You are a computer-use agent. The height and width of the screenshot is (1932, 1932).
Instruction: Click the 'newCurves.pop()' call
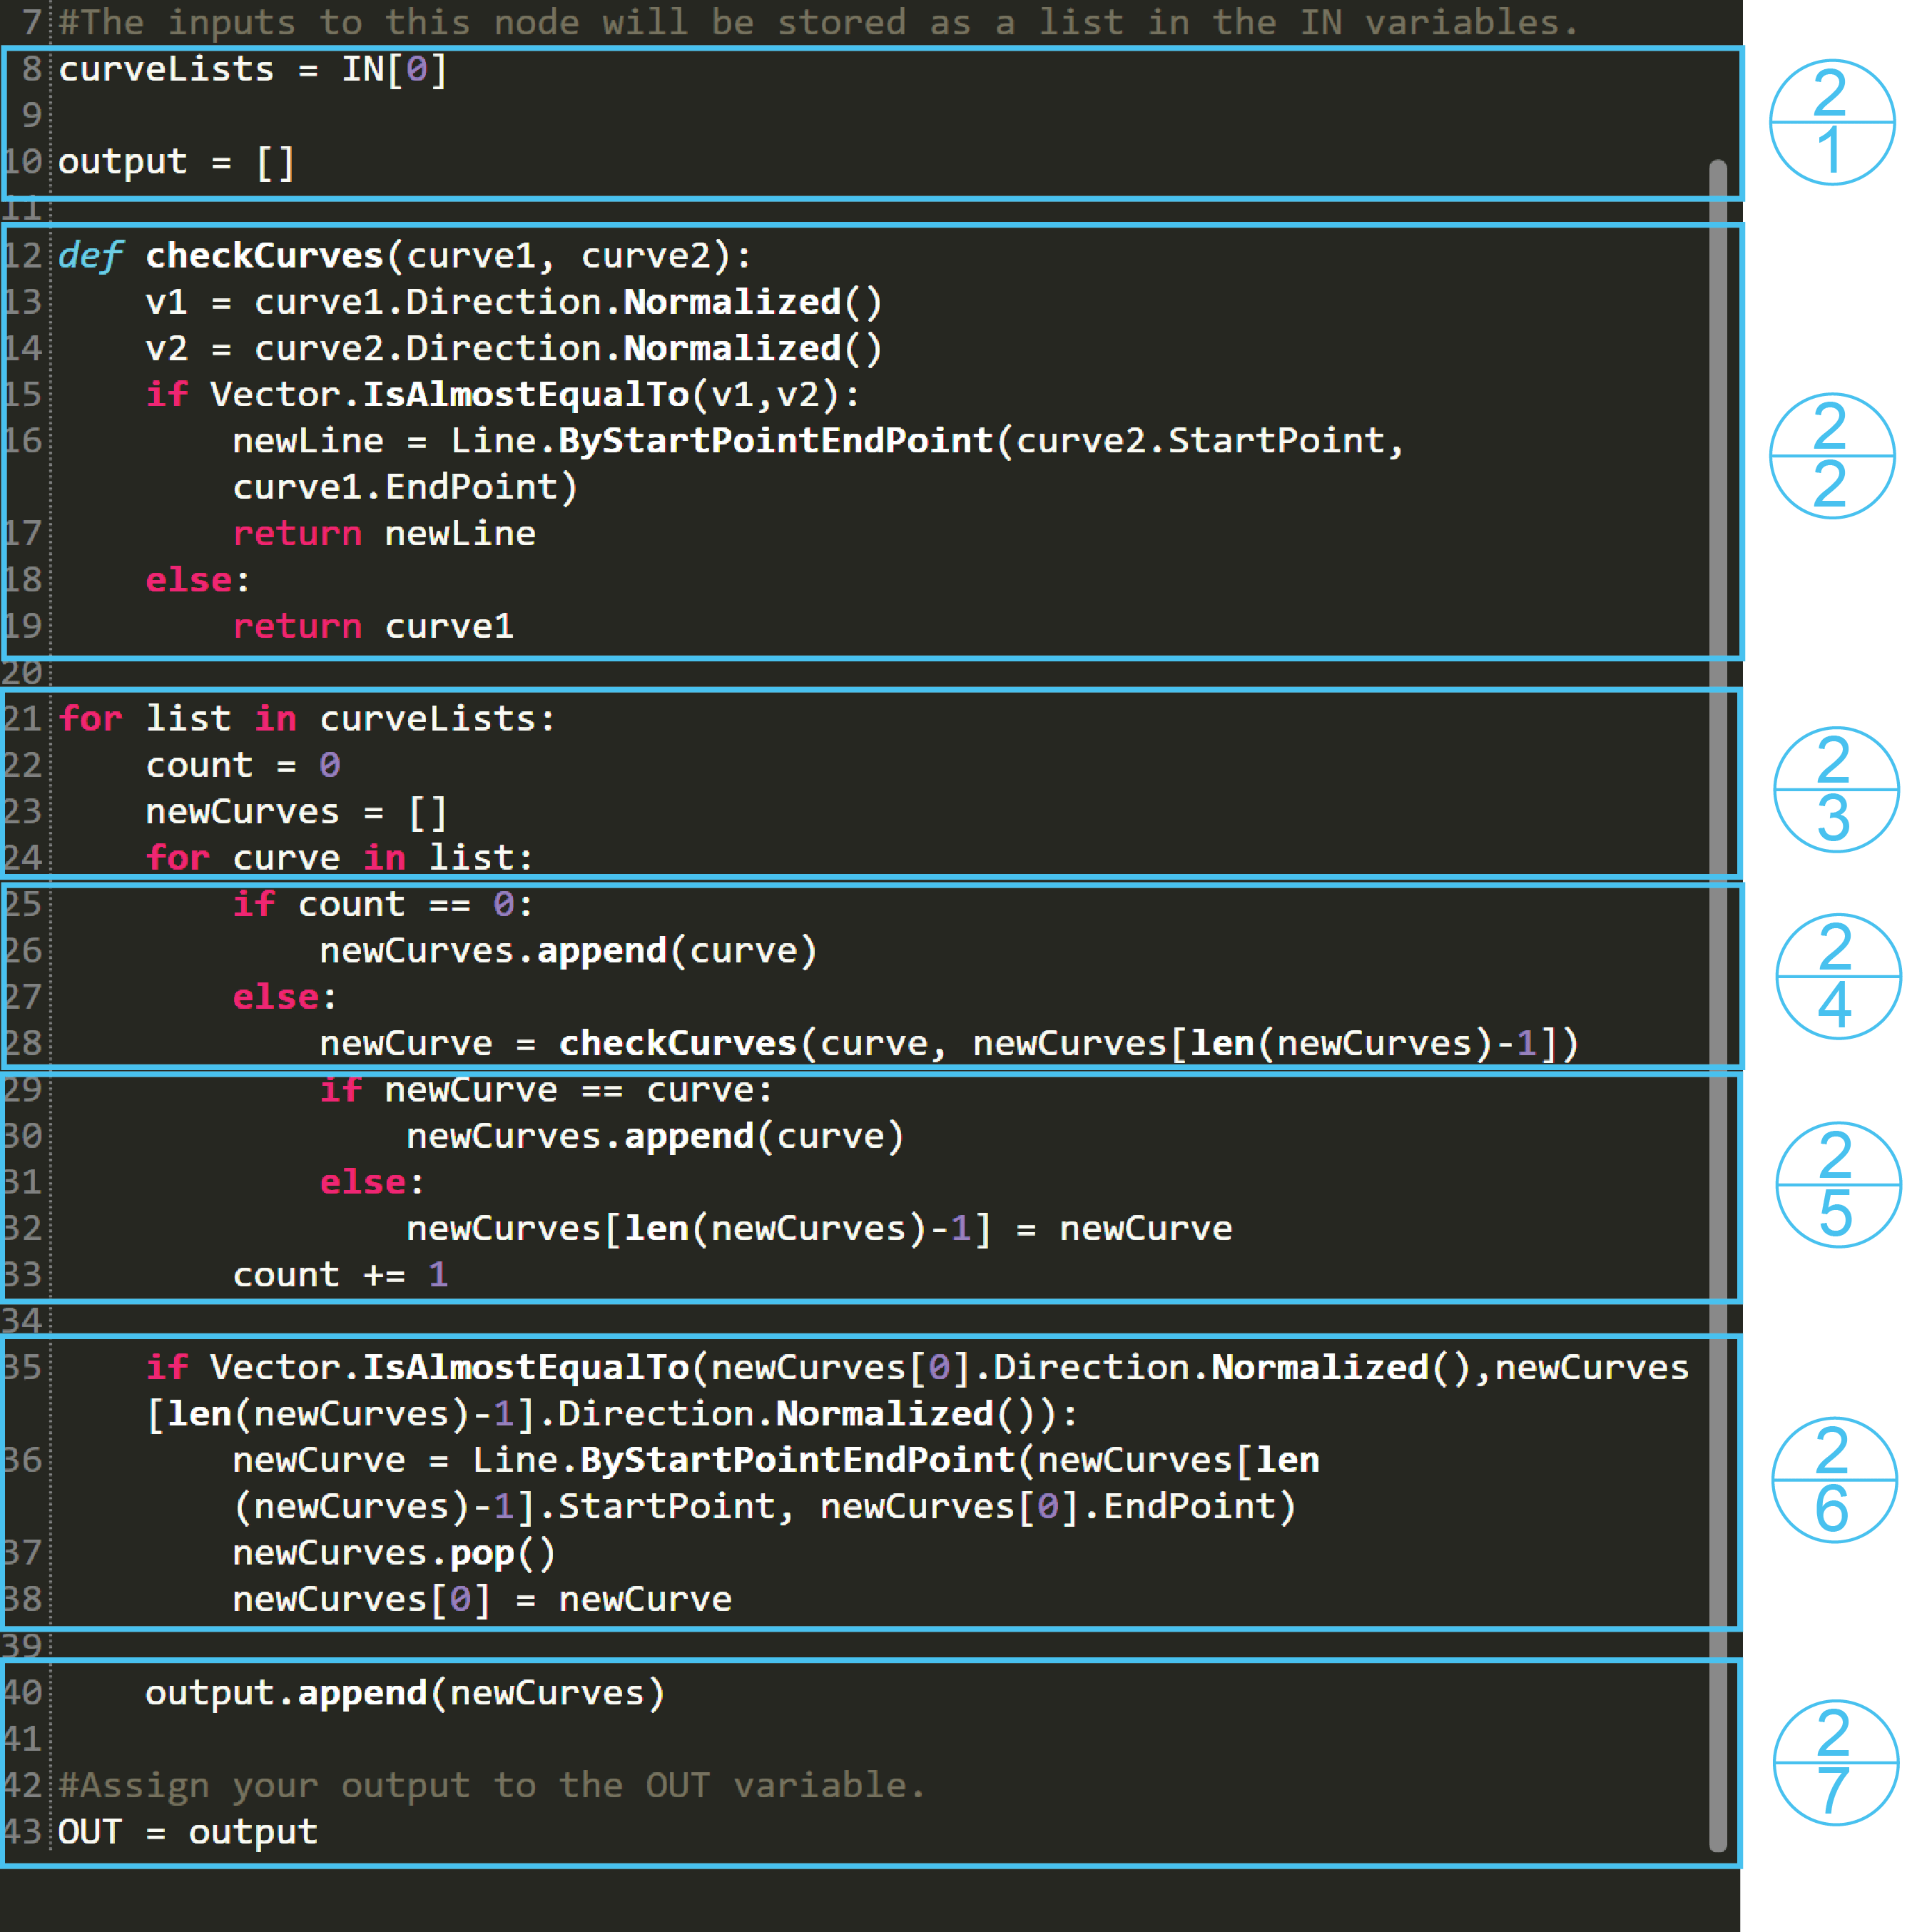click(x=393, y=1553)
